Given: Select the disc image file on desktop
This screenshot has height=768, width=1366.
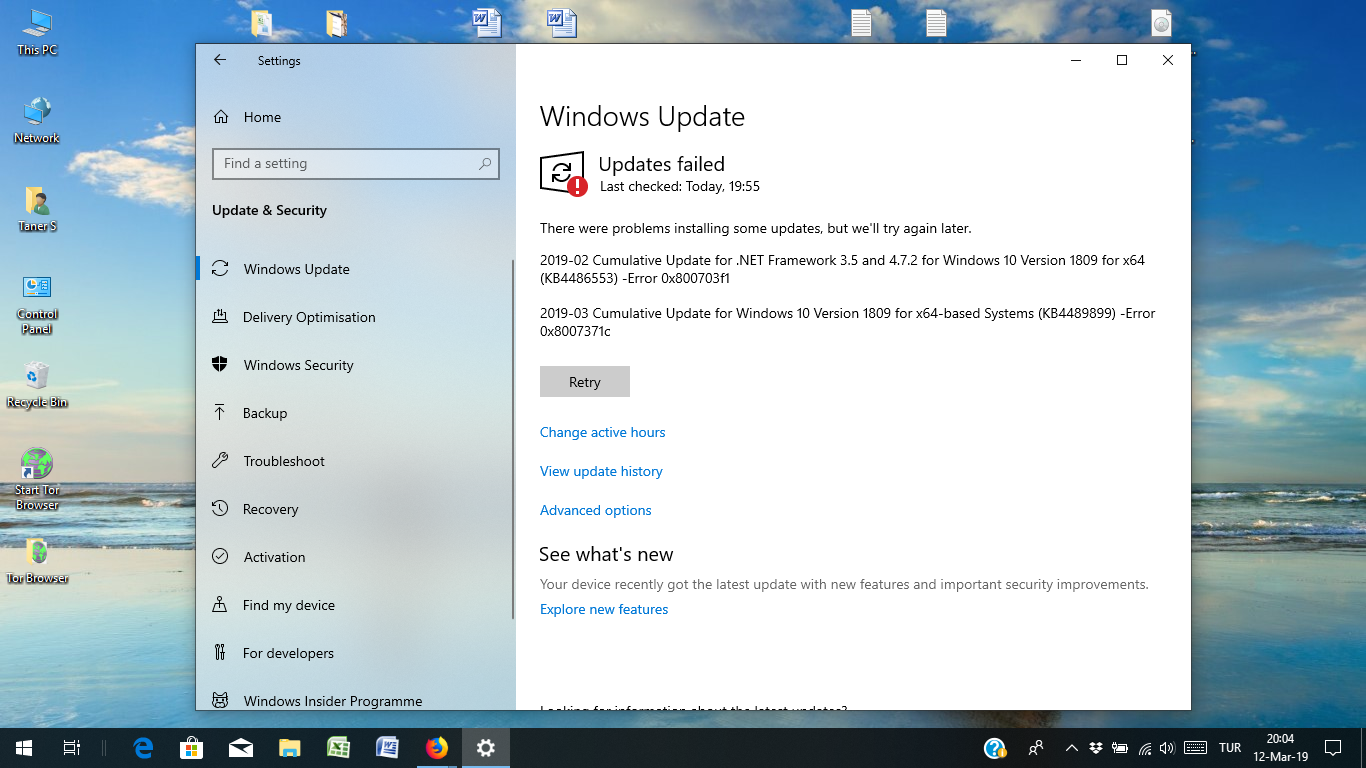Looking at the screenshot, I should click(x=1161, y=23).
